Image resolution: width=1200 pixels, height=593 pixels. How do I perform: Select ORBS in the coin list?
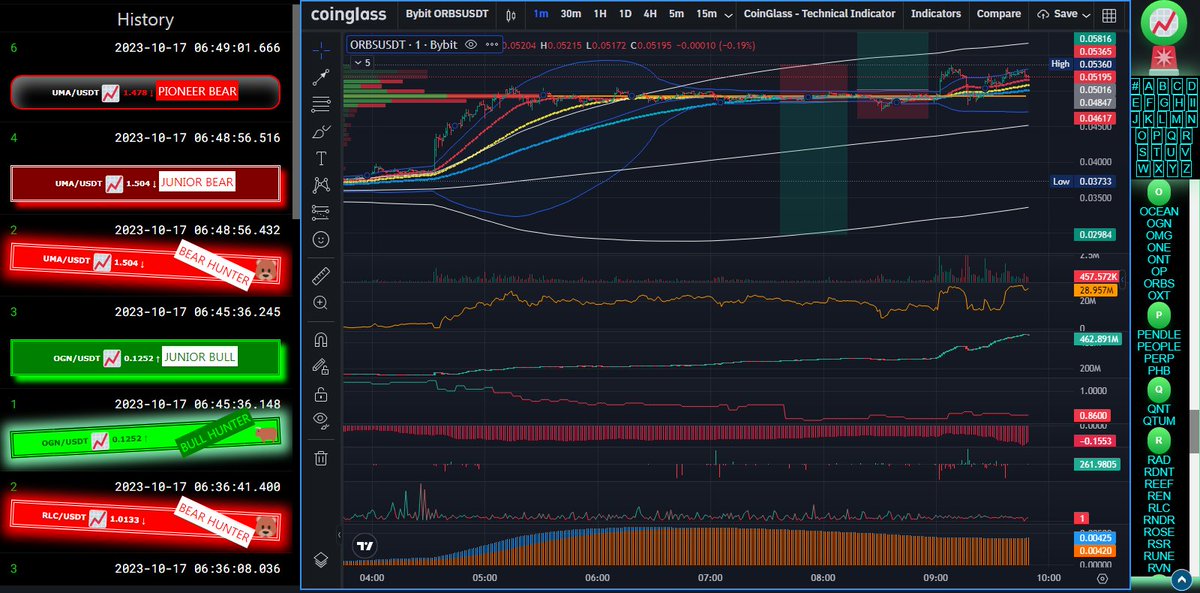(1159, 284)
